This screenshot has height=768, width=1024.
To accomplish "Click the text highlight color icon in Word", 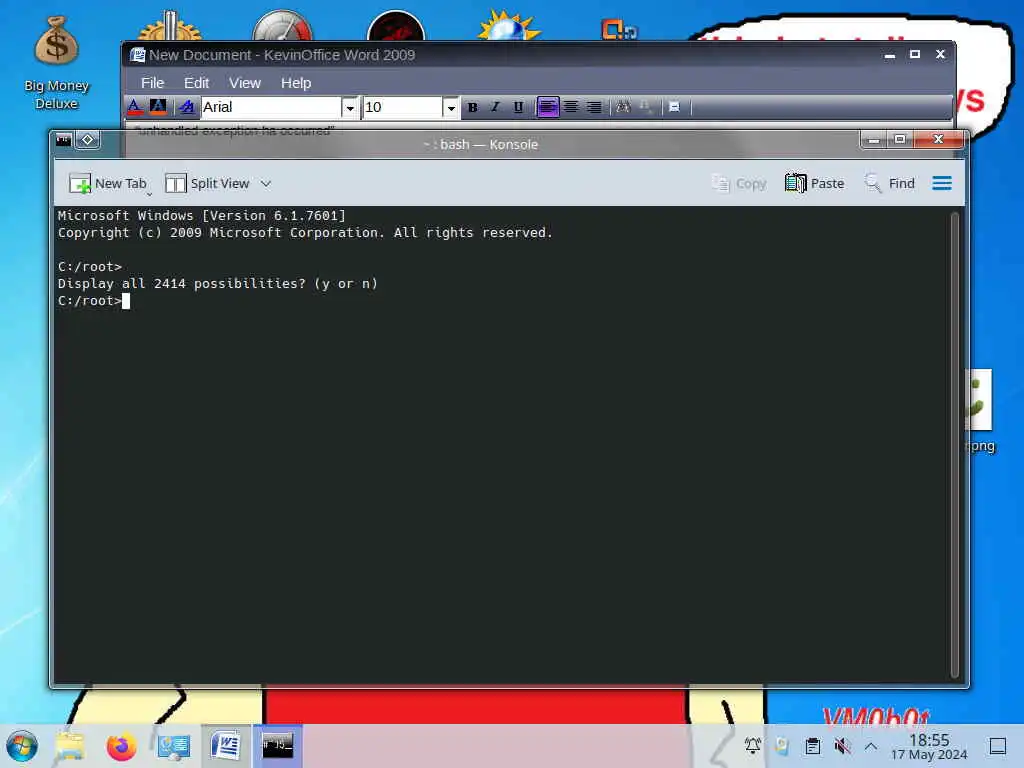I will pyautogui.click(x=158, y=107).
